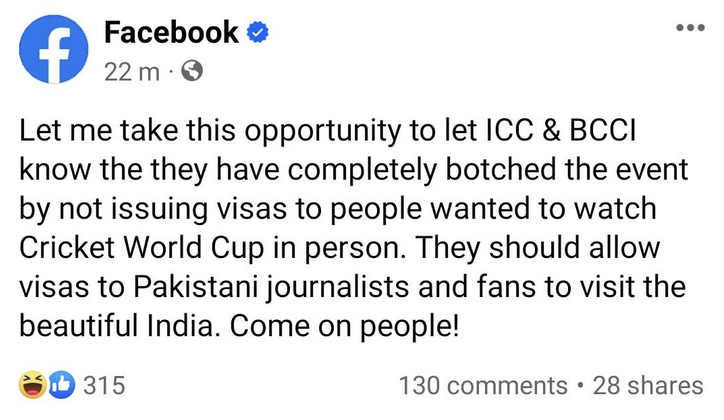Open the Facebook page name link

point(171,33)
